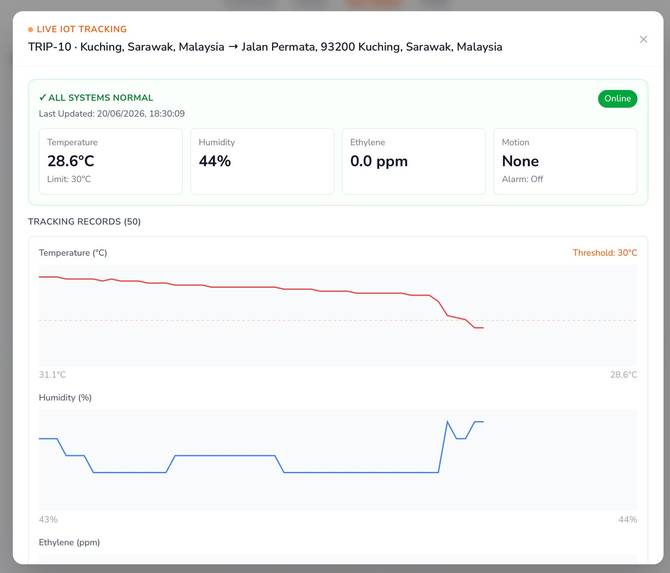Click the 28.6°C chart end value

click(623, 375)
